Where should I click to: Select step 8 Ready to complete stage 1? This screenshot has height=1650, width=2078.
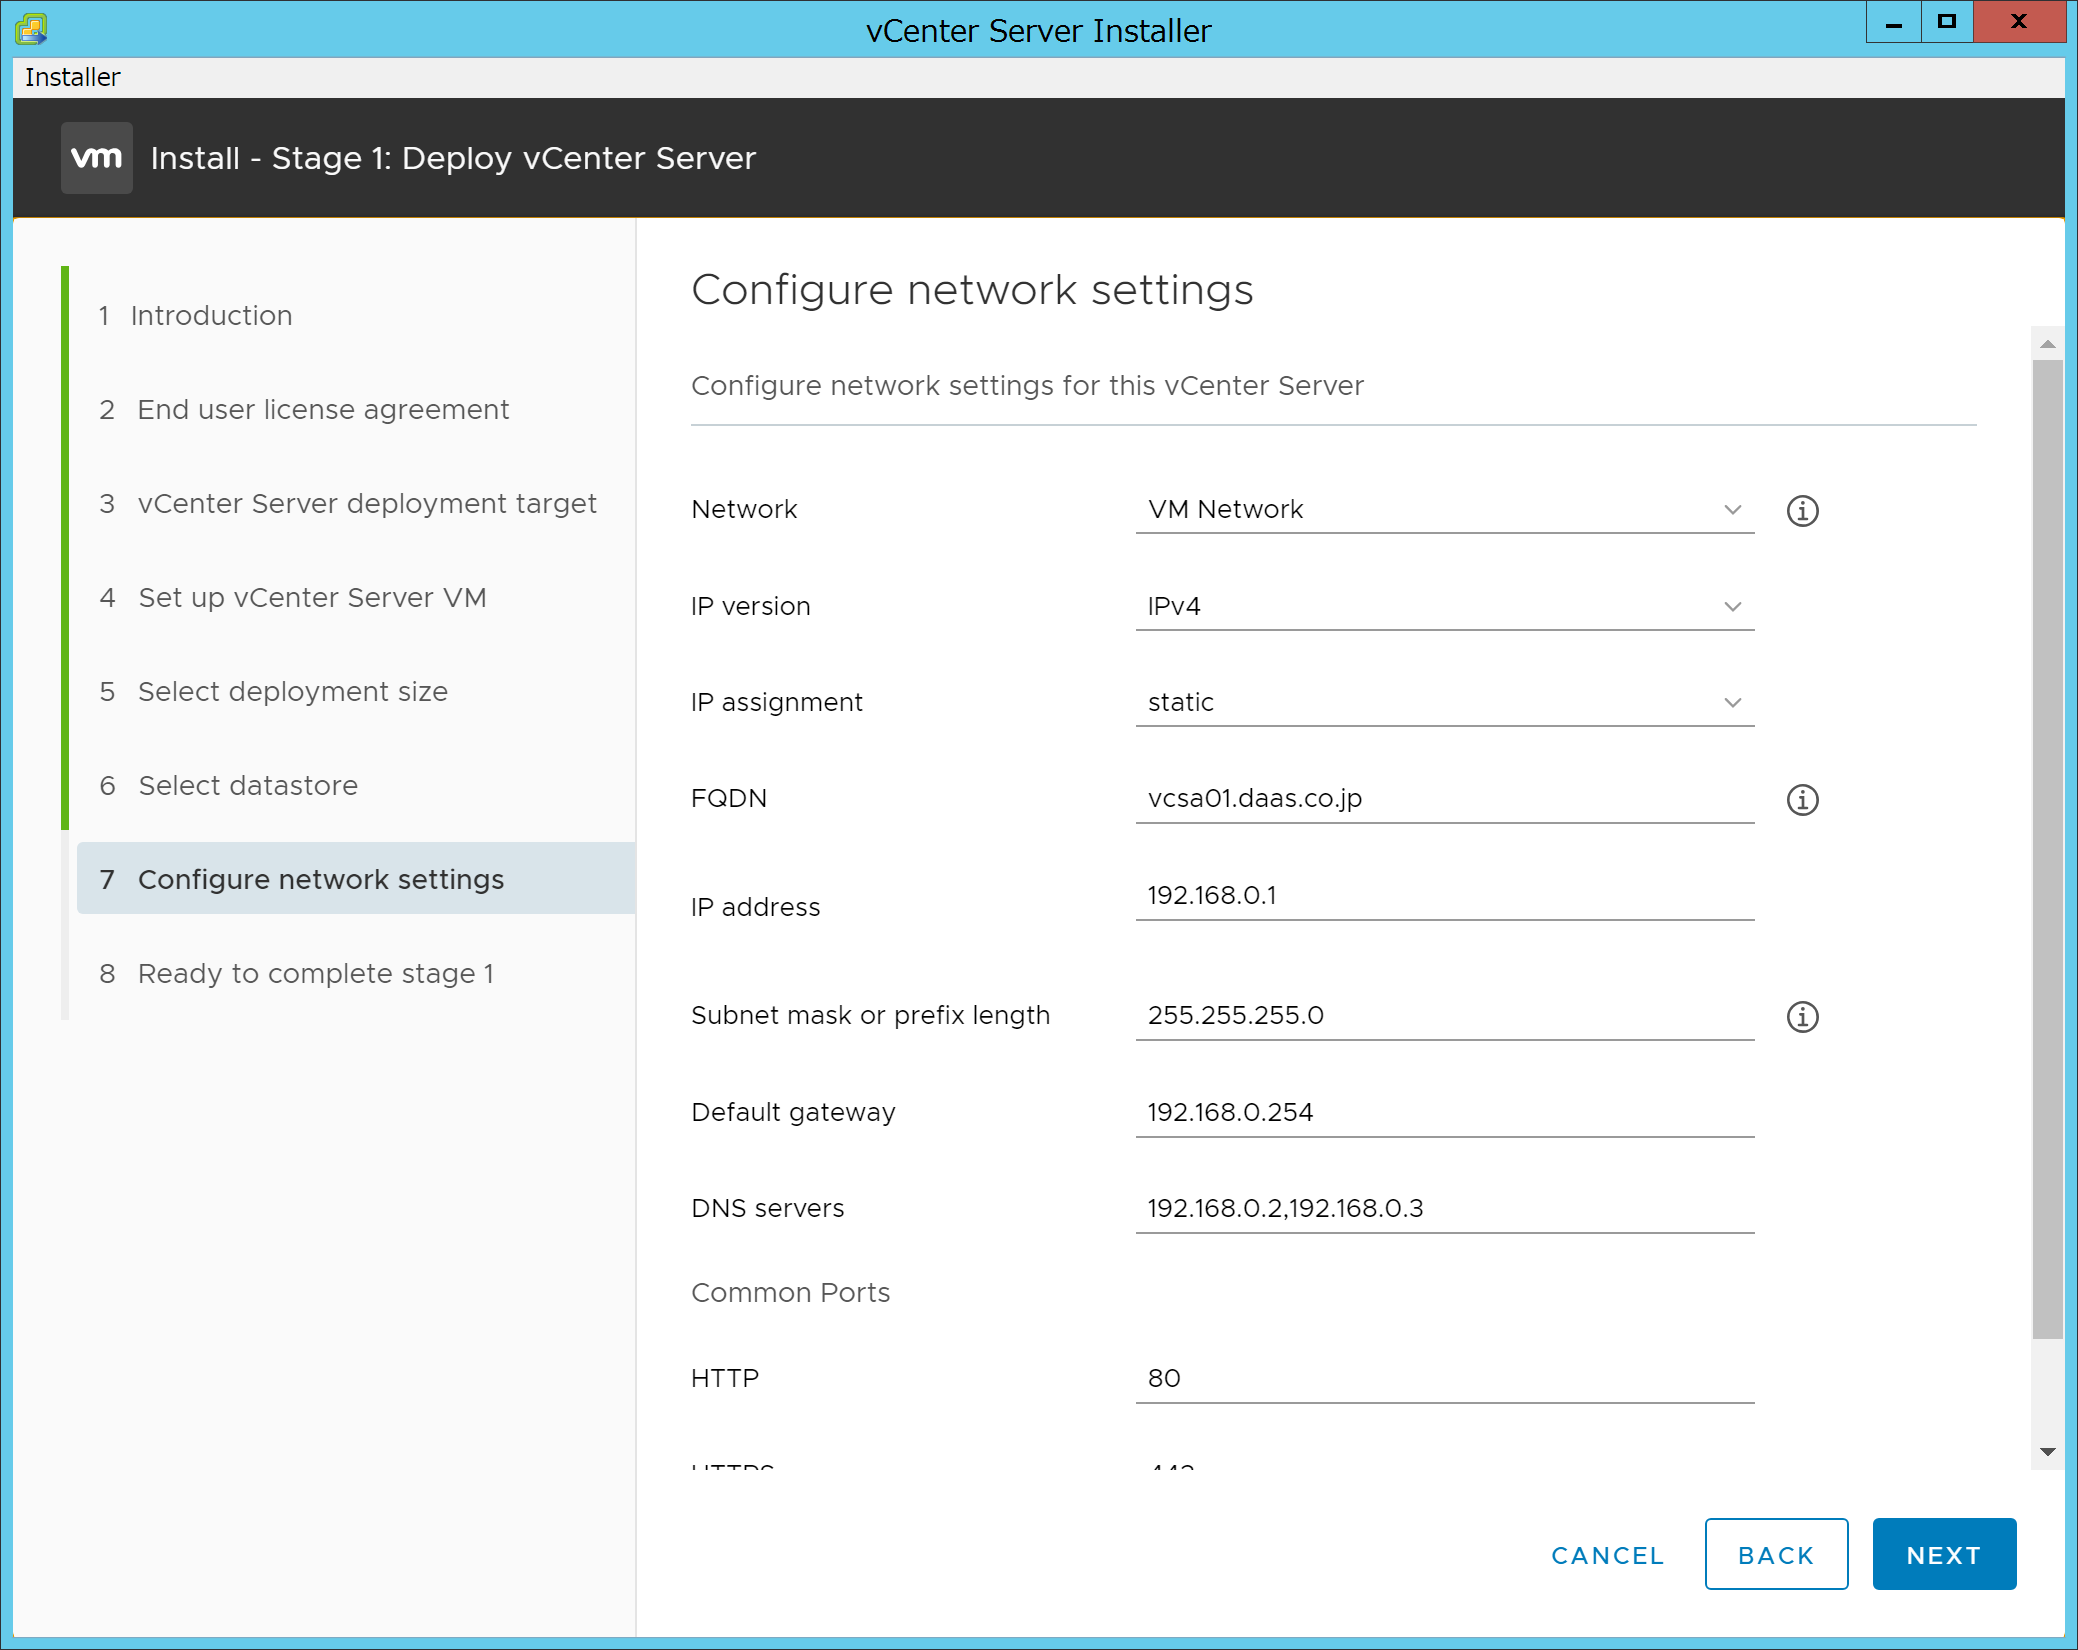(x=296, y=974)
